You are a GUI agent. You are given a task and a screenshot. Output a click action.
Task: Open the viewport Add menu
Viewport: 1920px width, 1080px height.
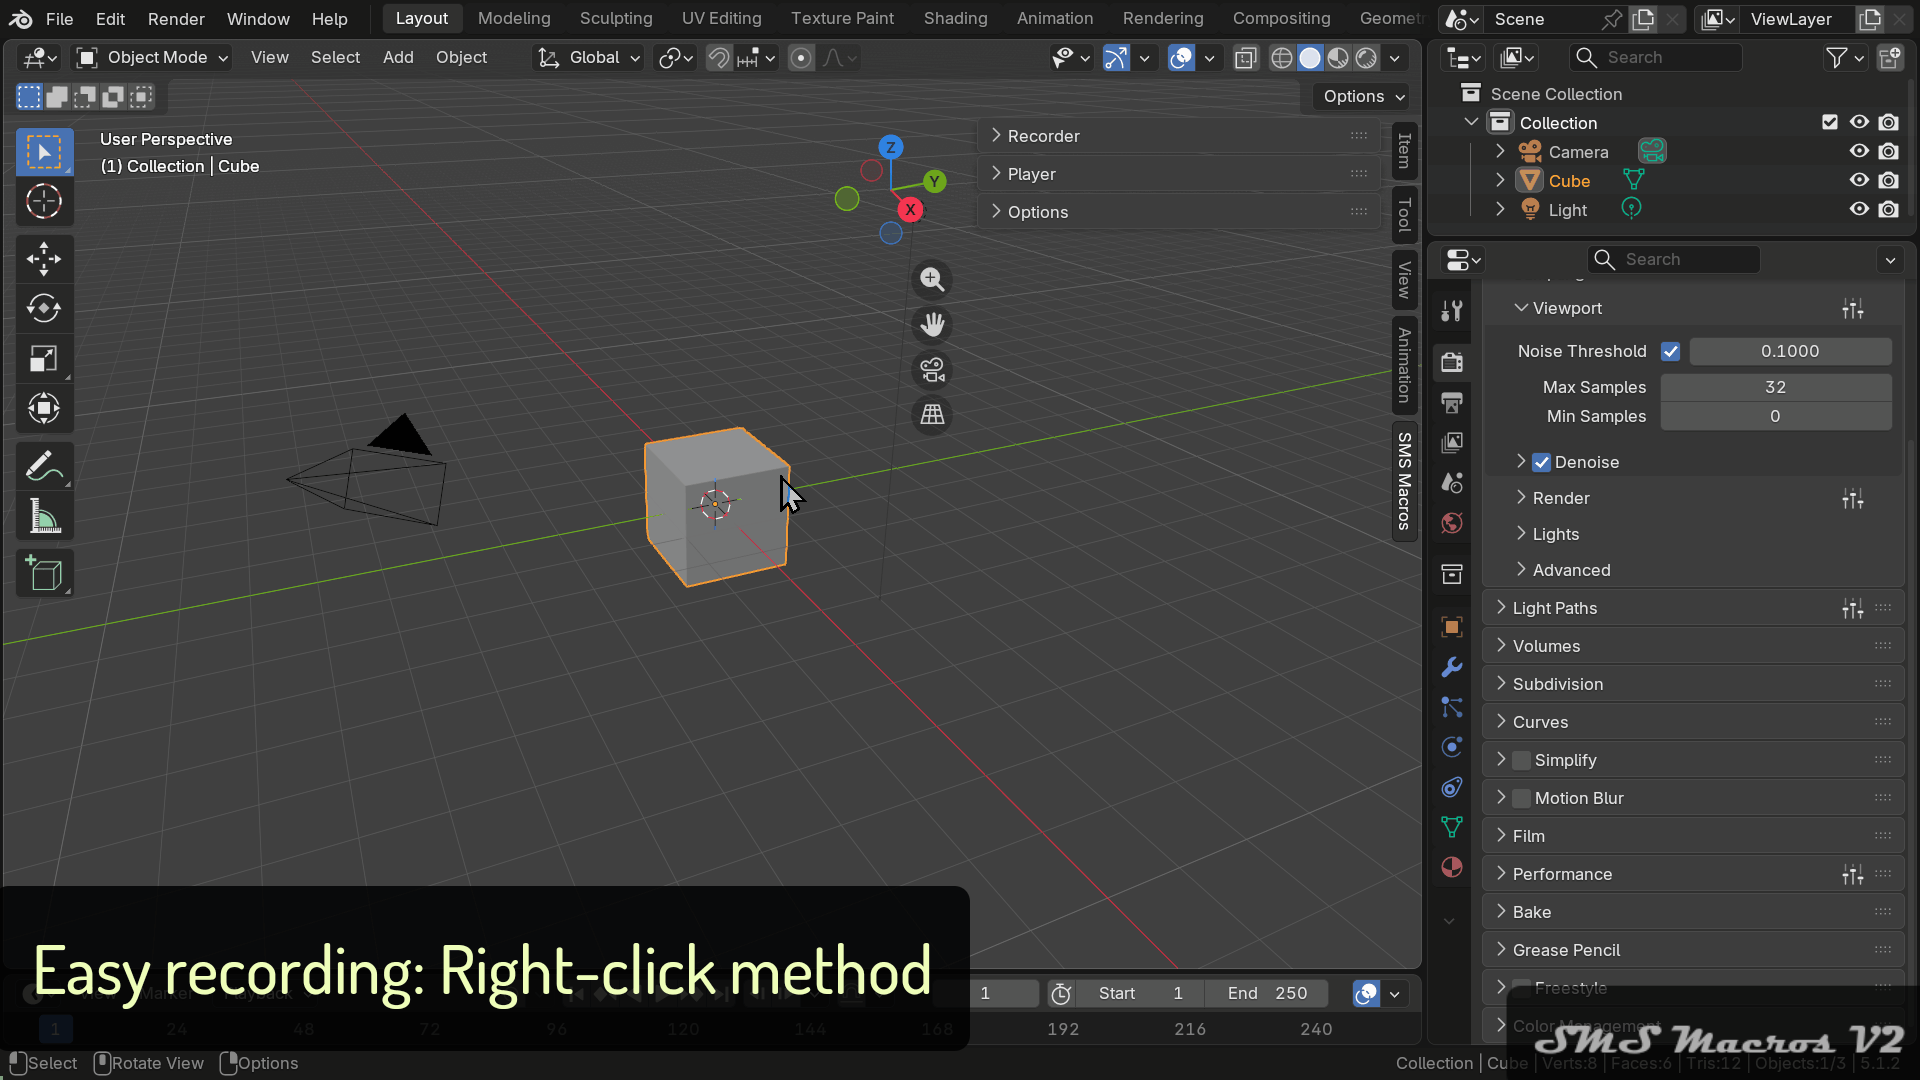click(398, 58)
